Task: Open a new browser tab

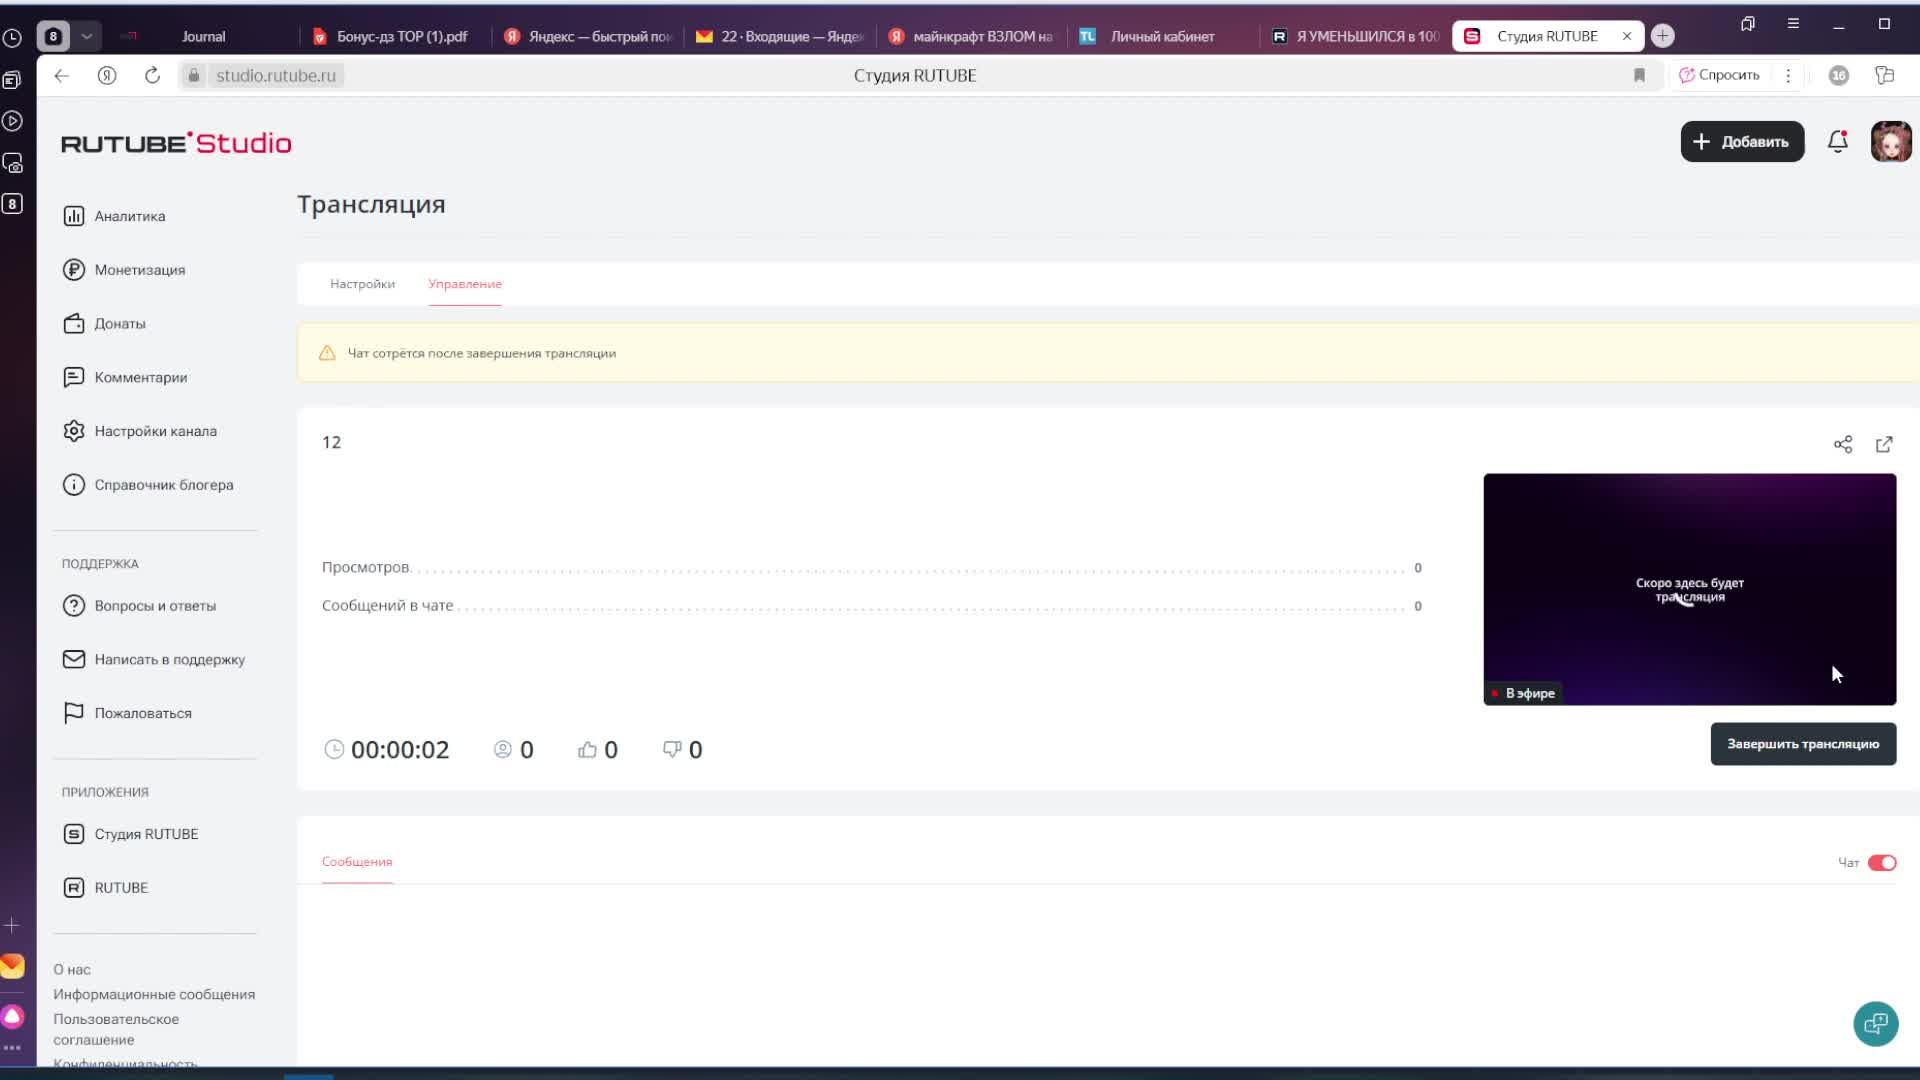Action: pos(1663,36)
